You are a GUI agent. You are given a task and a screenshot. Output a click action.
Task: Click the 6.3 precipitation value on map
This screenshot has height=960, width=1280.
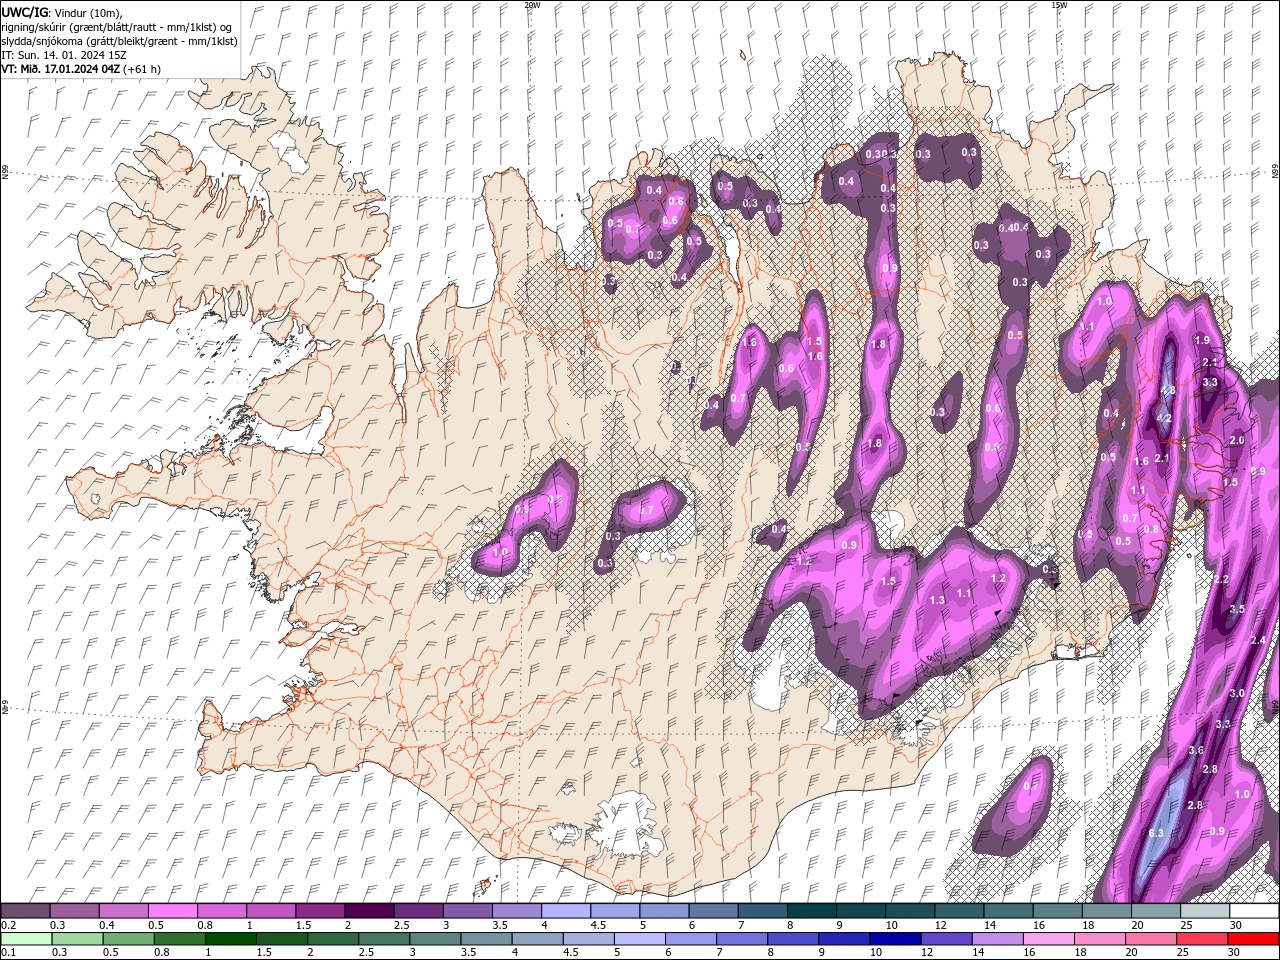[1156, 834]
